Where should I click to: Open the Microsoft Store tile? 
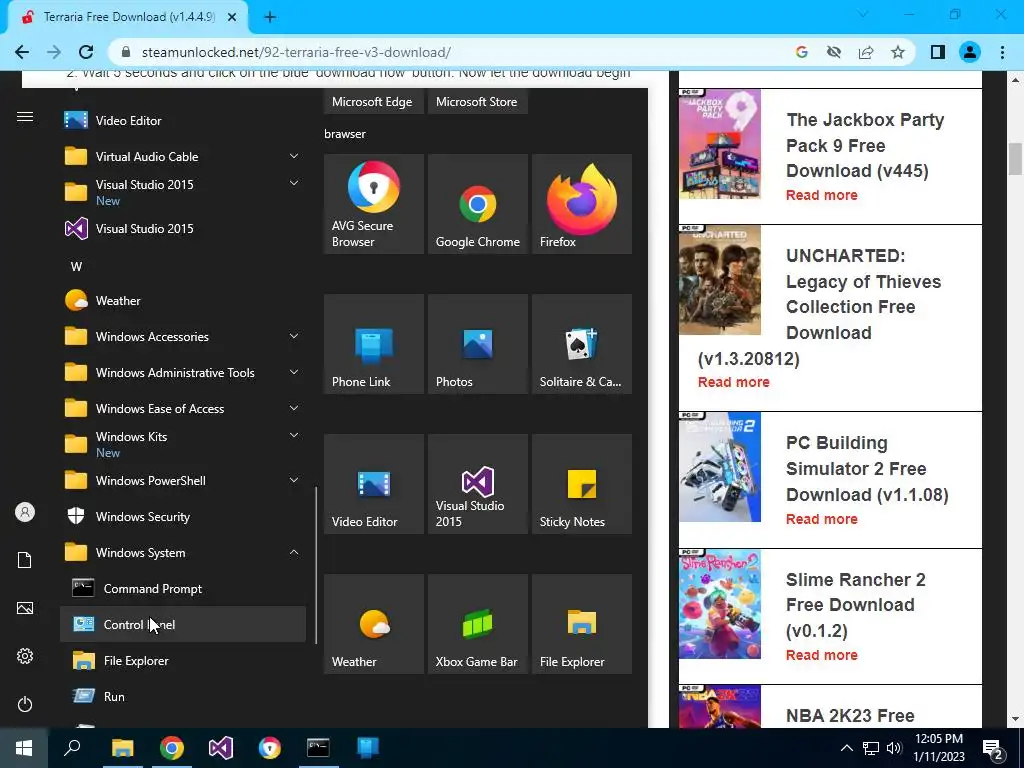click(477, 101)
